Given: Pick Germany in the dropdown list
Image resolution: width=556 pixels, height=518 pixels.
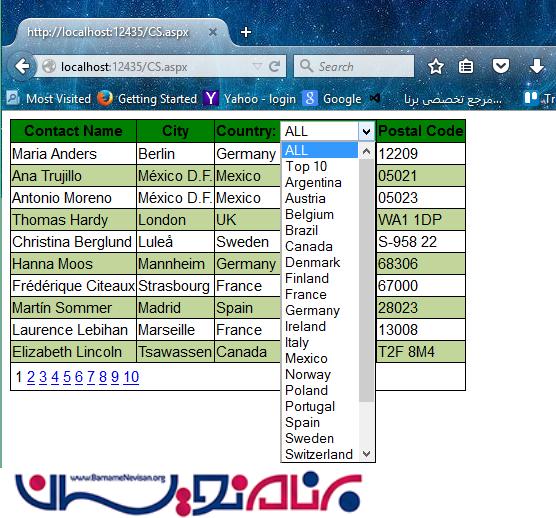Looking at the screenshot, I should pos(320,310).
